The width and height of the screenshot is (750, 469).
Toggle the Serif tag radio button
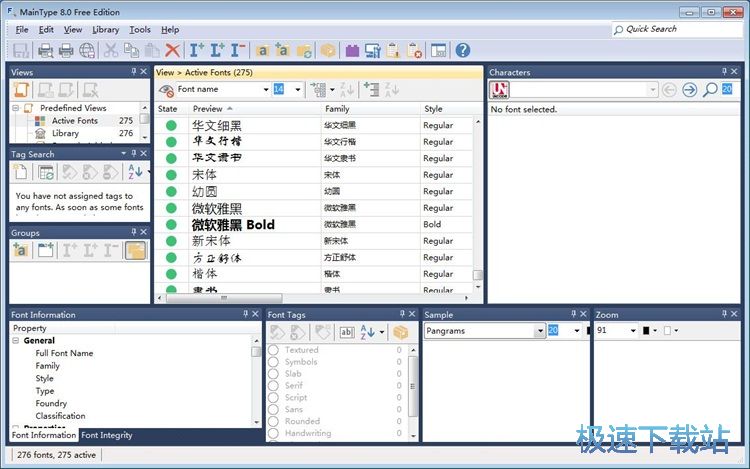click(x=273, y=386)
